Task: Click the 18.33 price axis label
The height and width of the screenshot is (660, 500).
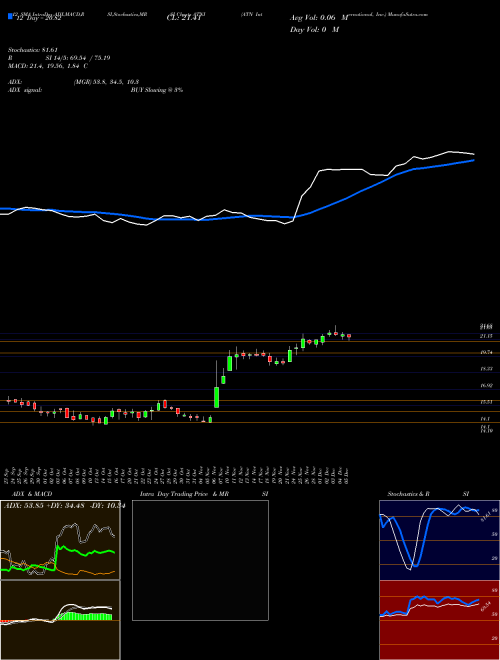Action: coord(487,369)
